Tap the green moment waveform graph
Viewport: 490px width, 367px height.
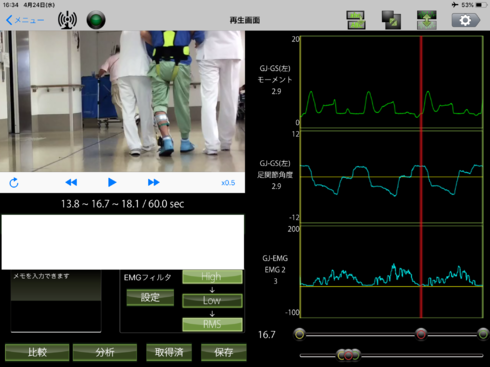(392, 82)
